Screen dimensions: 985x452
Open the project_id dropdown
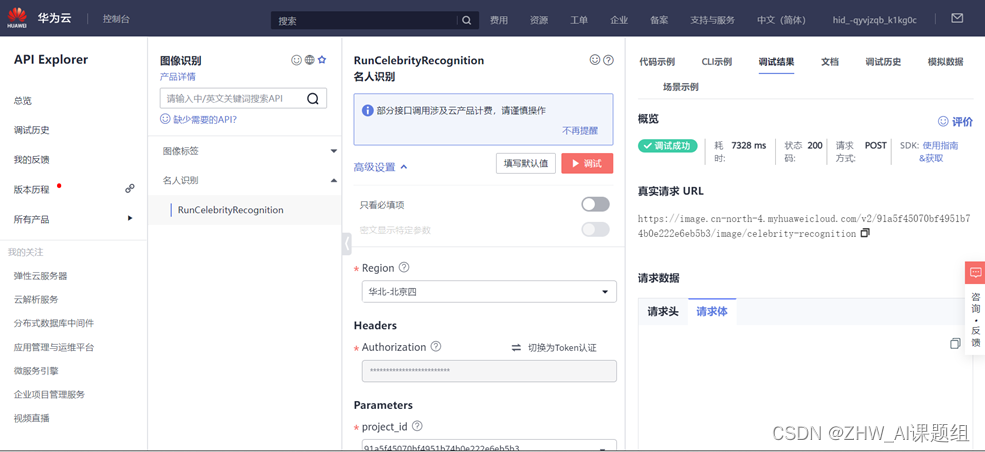coord(489,446)
